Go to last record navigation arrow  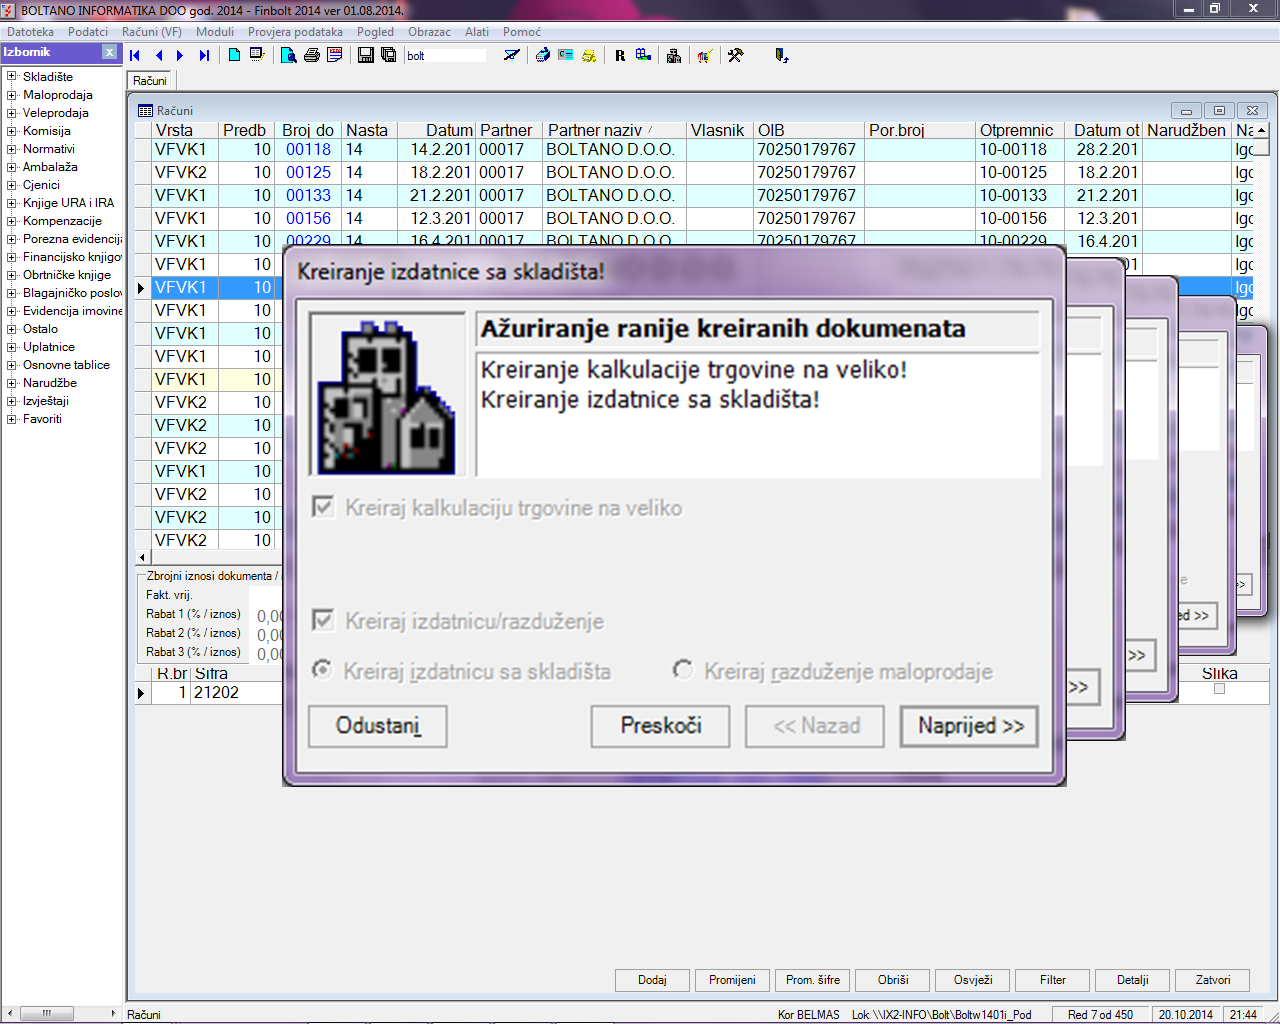pos(204,56)
